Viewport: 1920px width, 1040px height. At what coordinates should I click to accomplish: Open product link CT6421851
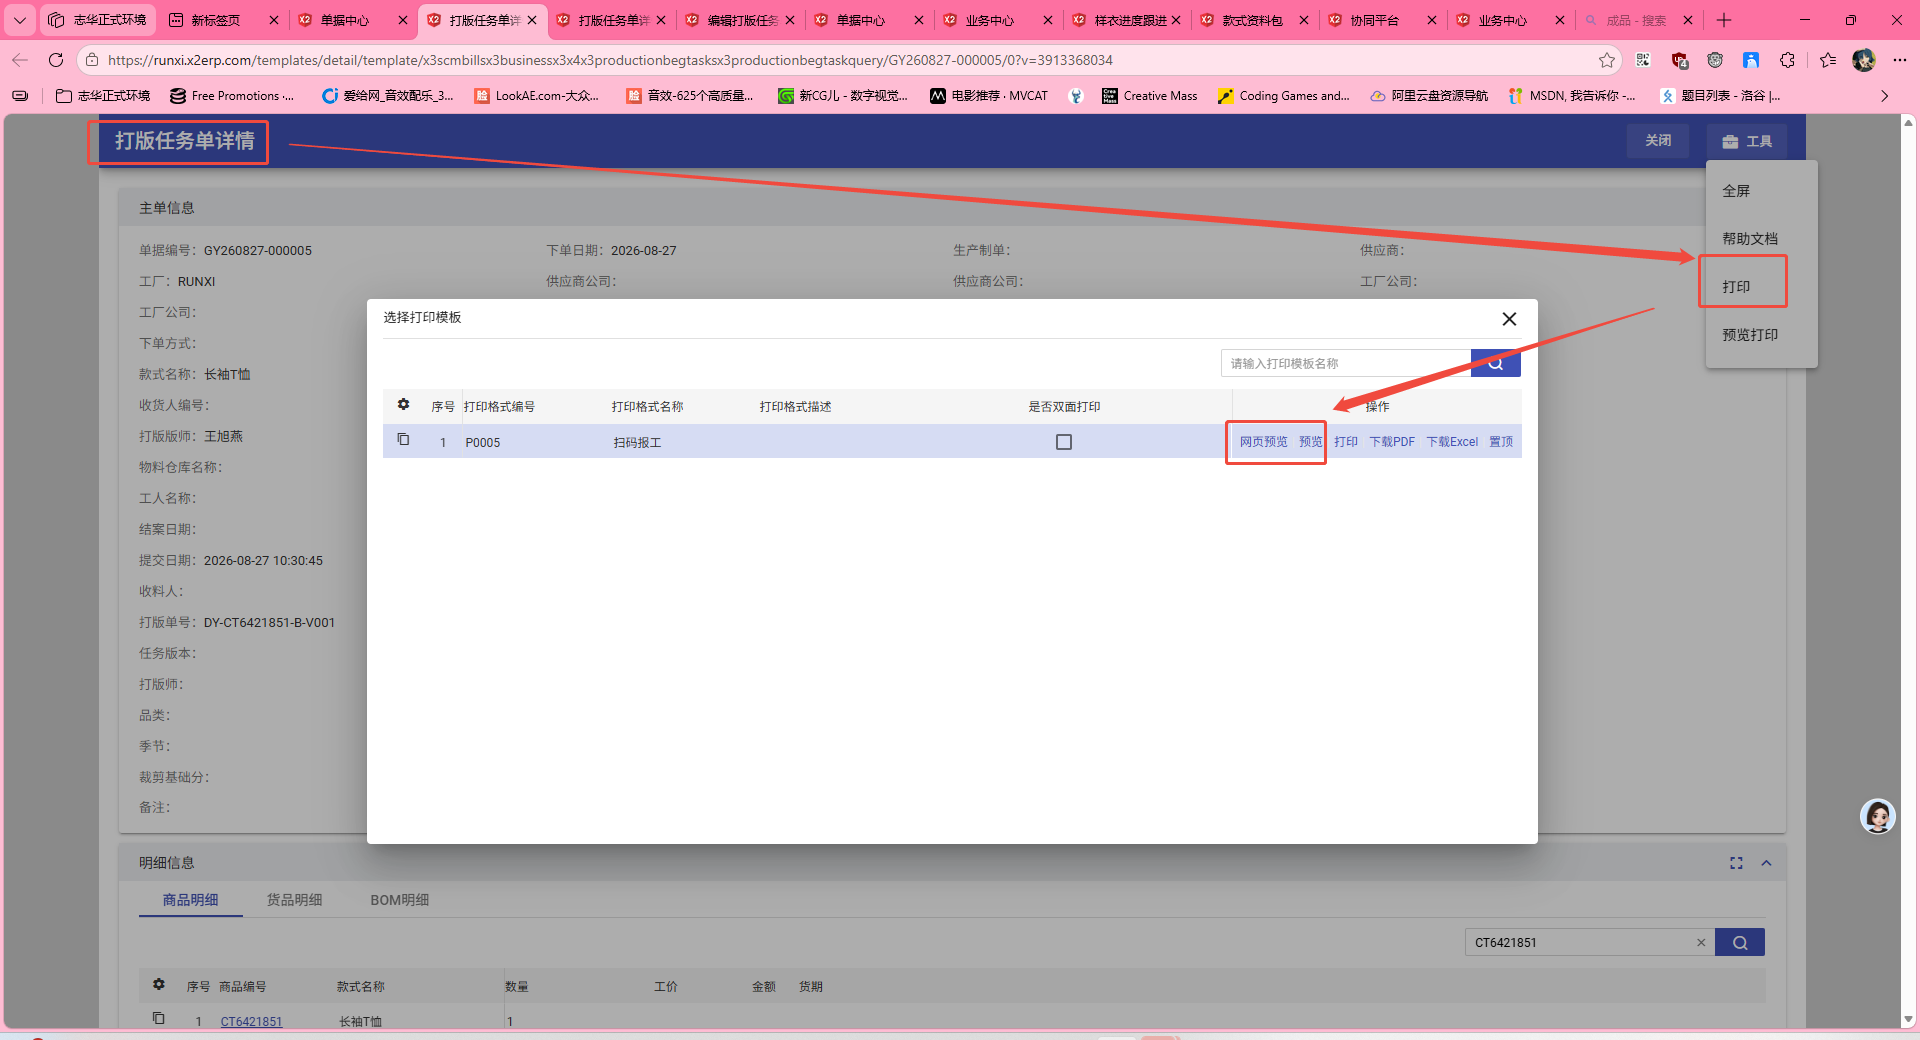coord(251,1022)
